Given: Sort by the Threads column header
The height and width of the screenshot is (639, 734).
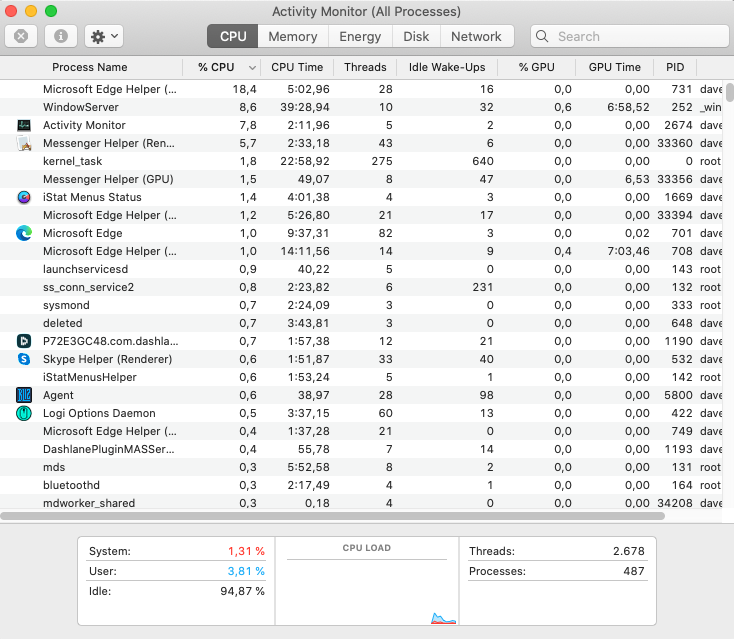Looking at the screenshot, I should 365,67.
